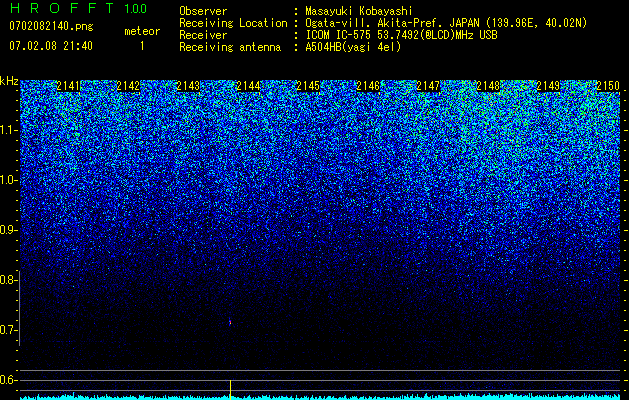The image size is (629, 400).
Task: Click the kHz axis unit label
Action: click(9, 81)
